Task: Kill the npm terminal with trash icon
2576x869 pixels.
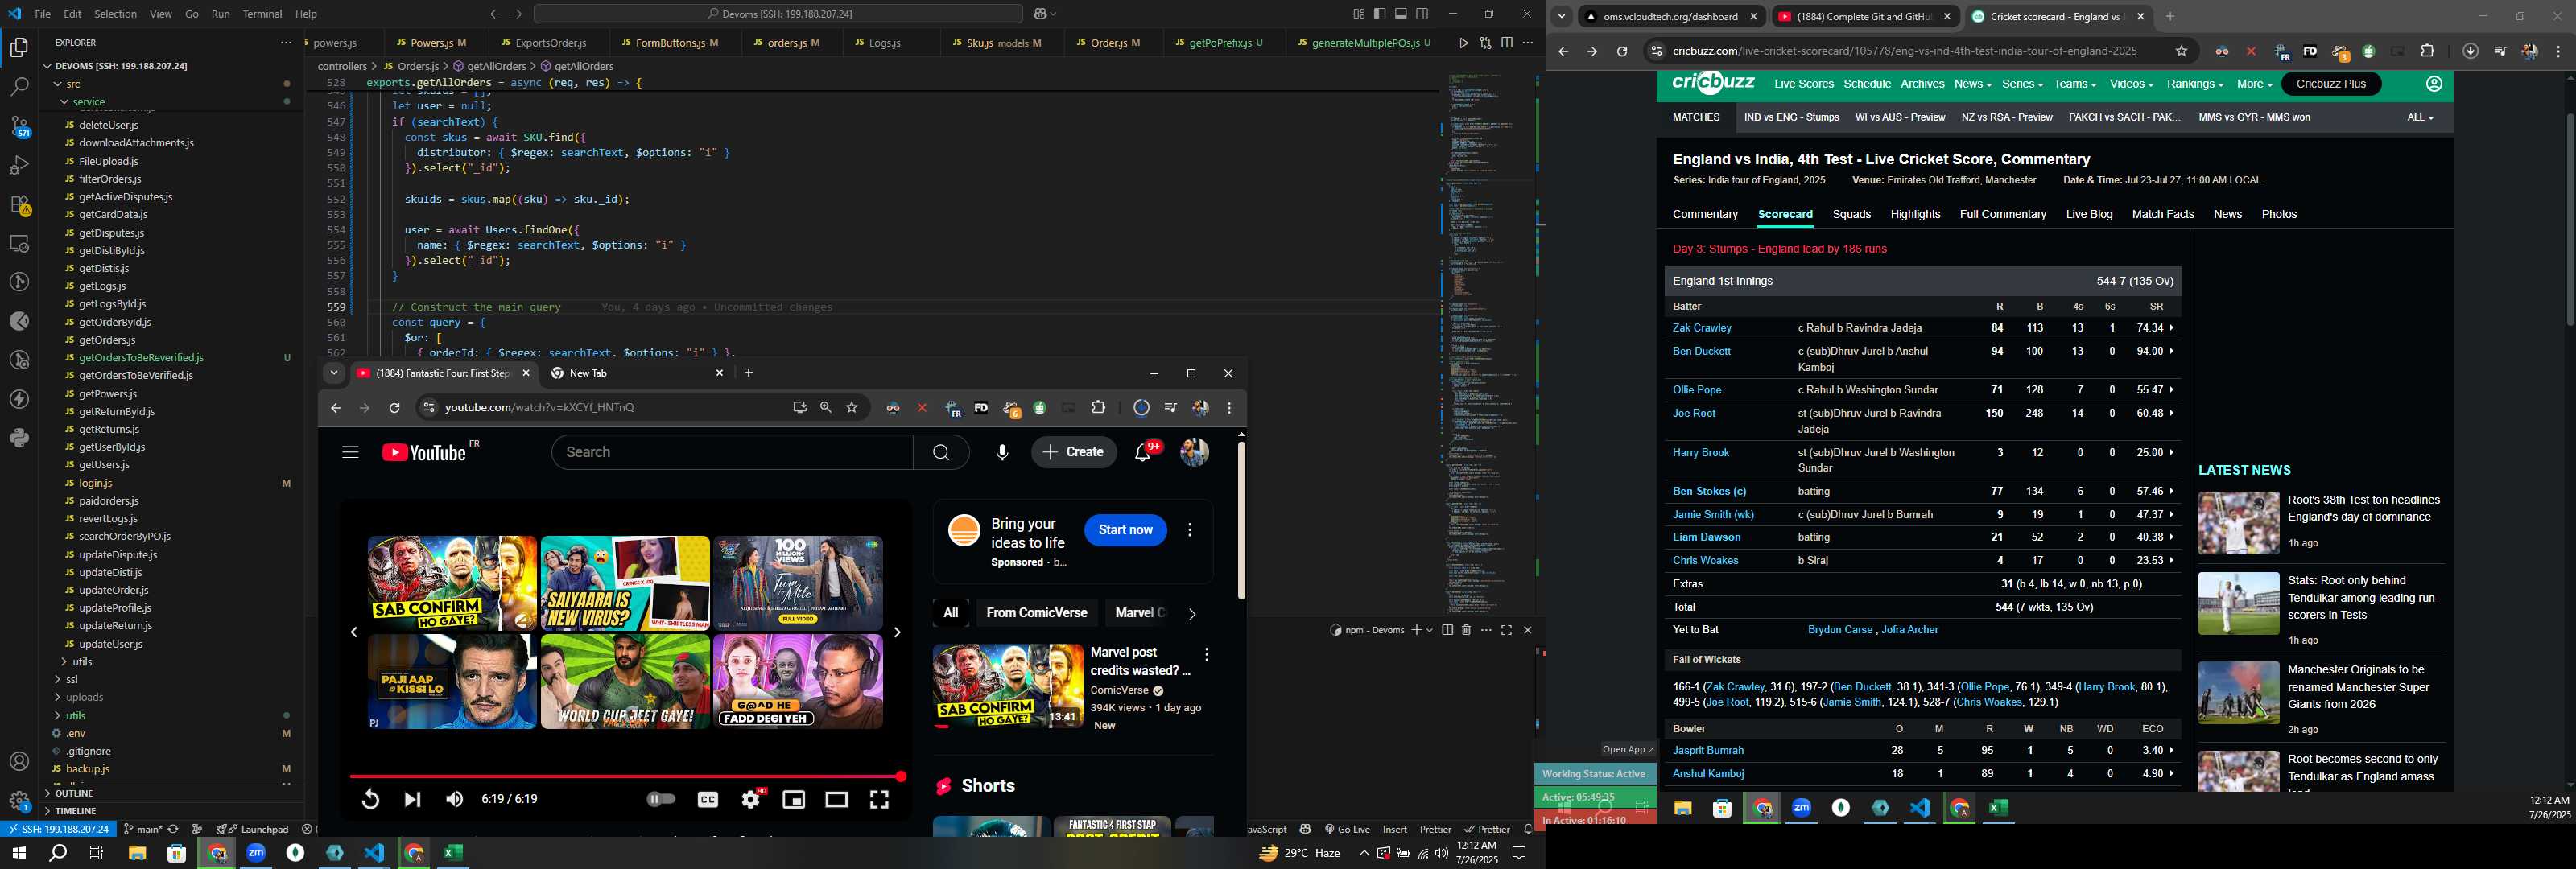Action: pos(1466,630)
